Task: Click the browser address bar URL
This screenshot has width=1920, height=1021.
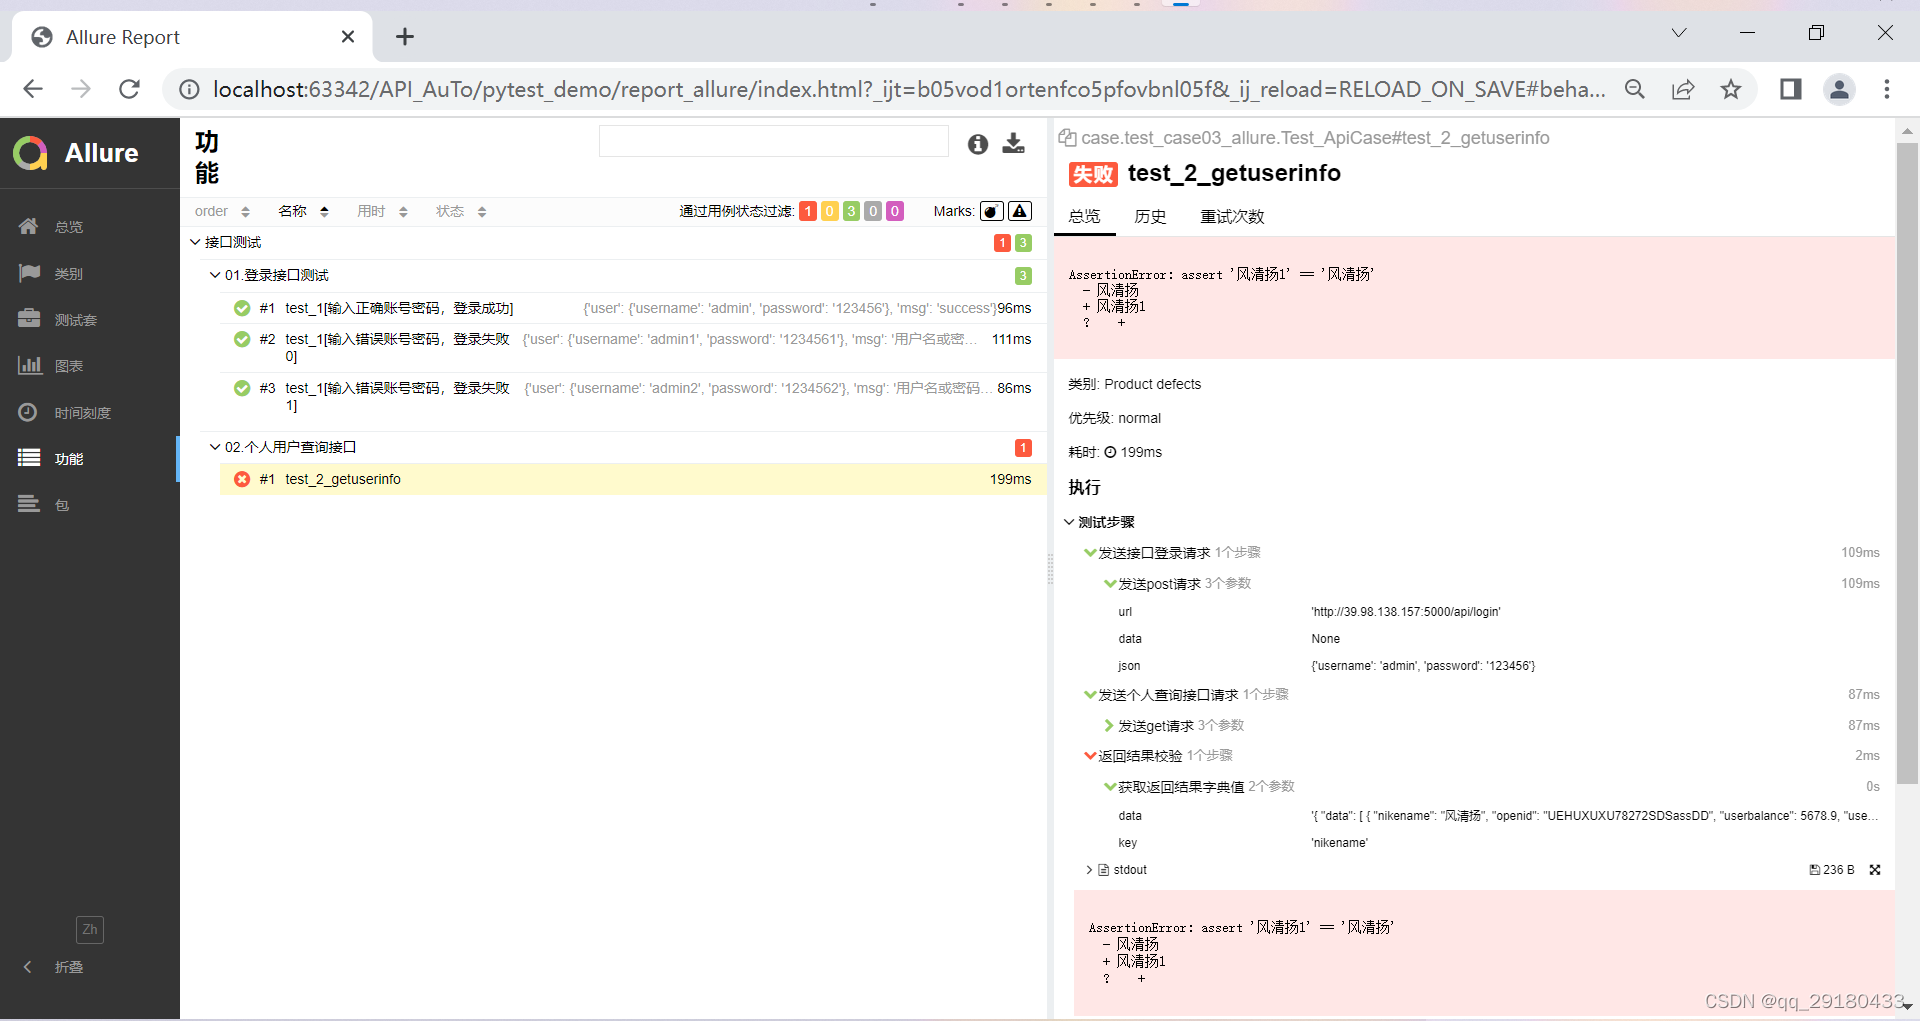Action: (x=908, y=89)
